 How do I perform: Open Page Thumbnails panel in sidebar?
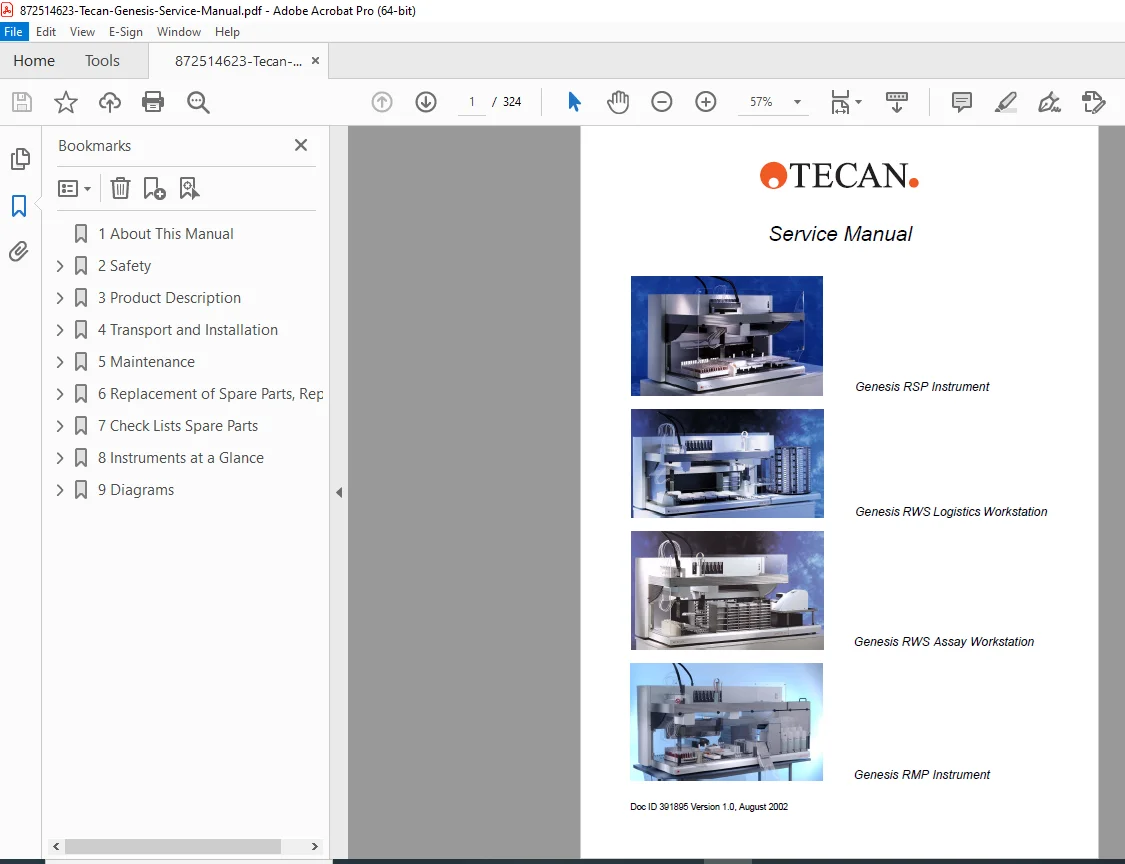click(20, 159)
